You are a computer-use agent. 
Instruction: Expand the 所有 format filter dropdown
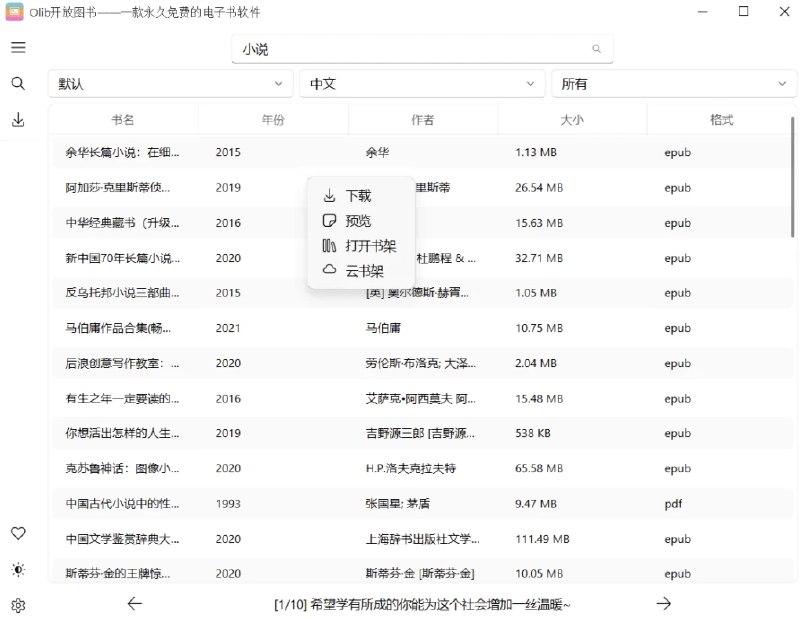point(674,84)
